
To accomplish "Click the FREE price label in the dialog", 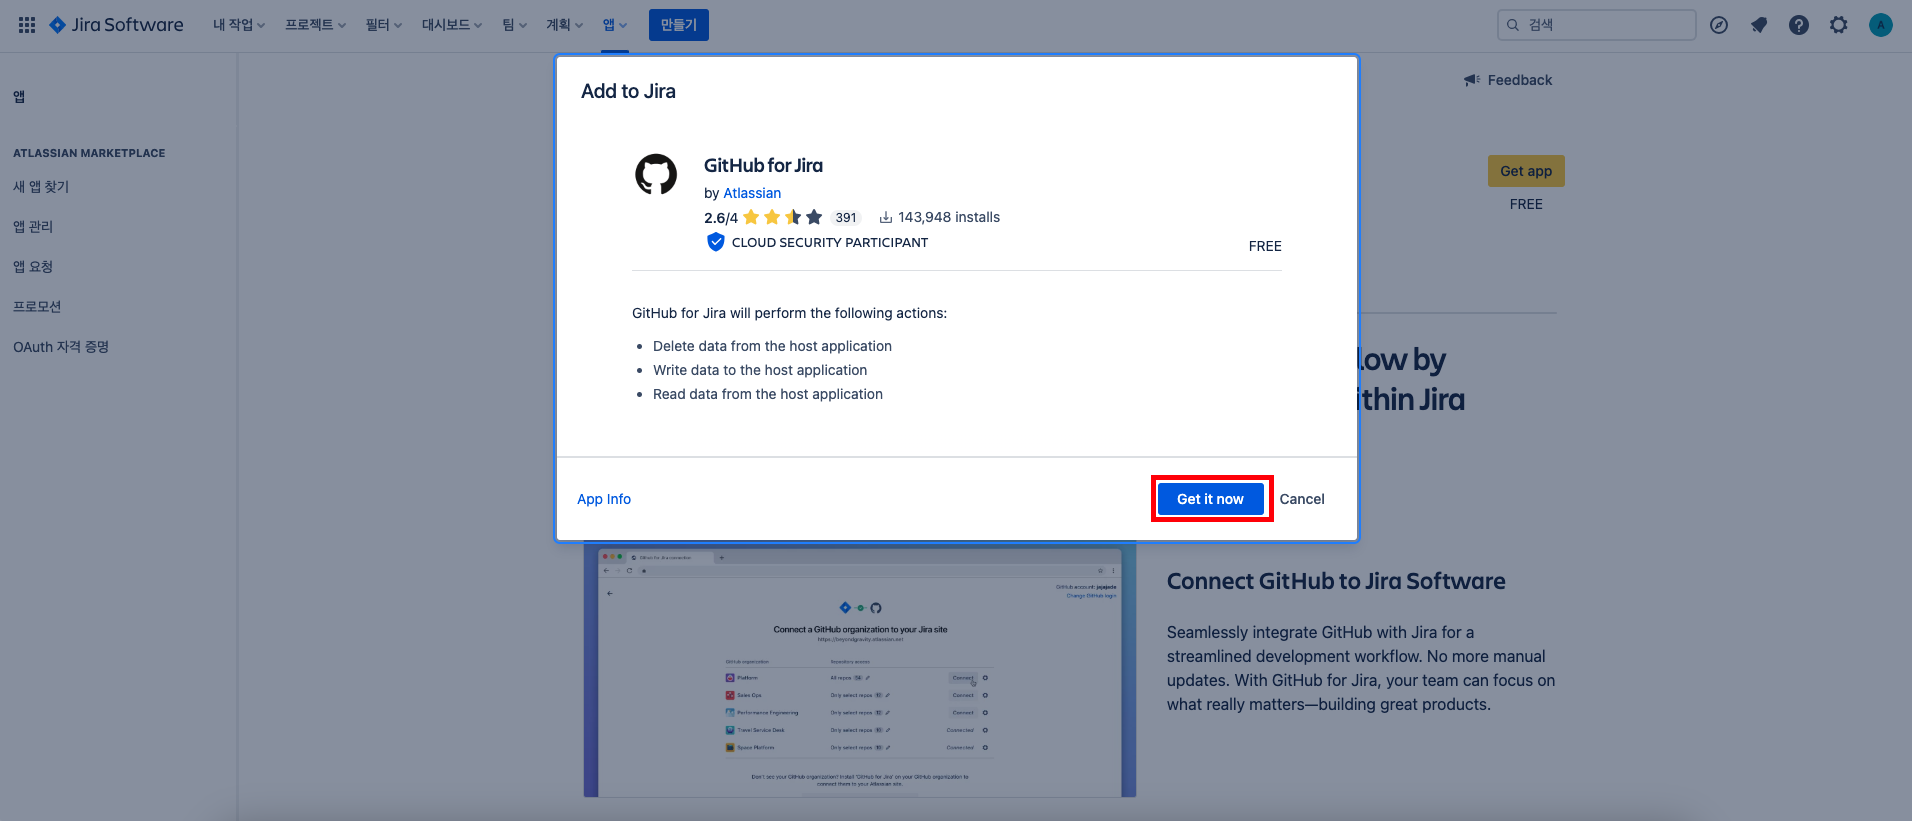I will pos(1265,246).
